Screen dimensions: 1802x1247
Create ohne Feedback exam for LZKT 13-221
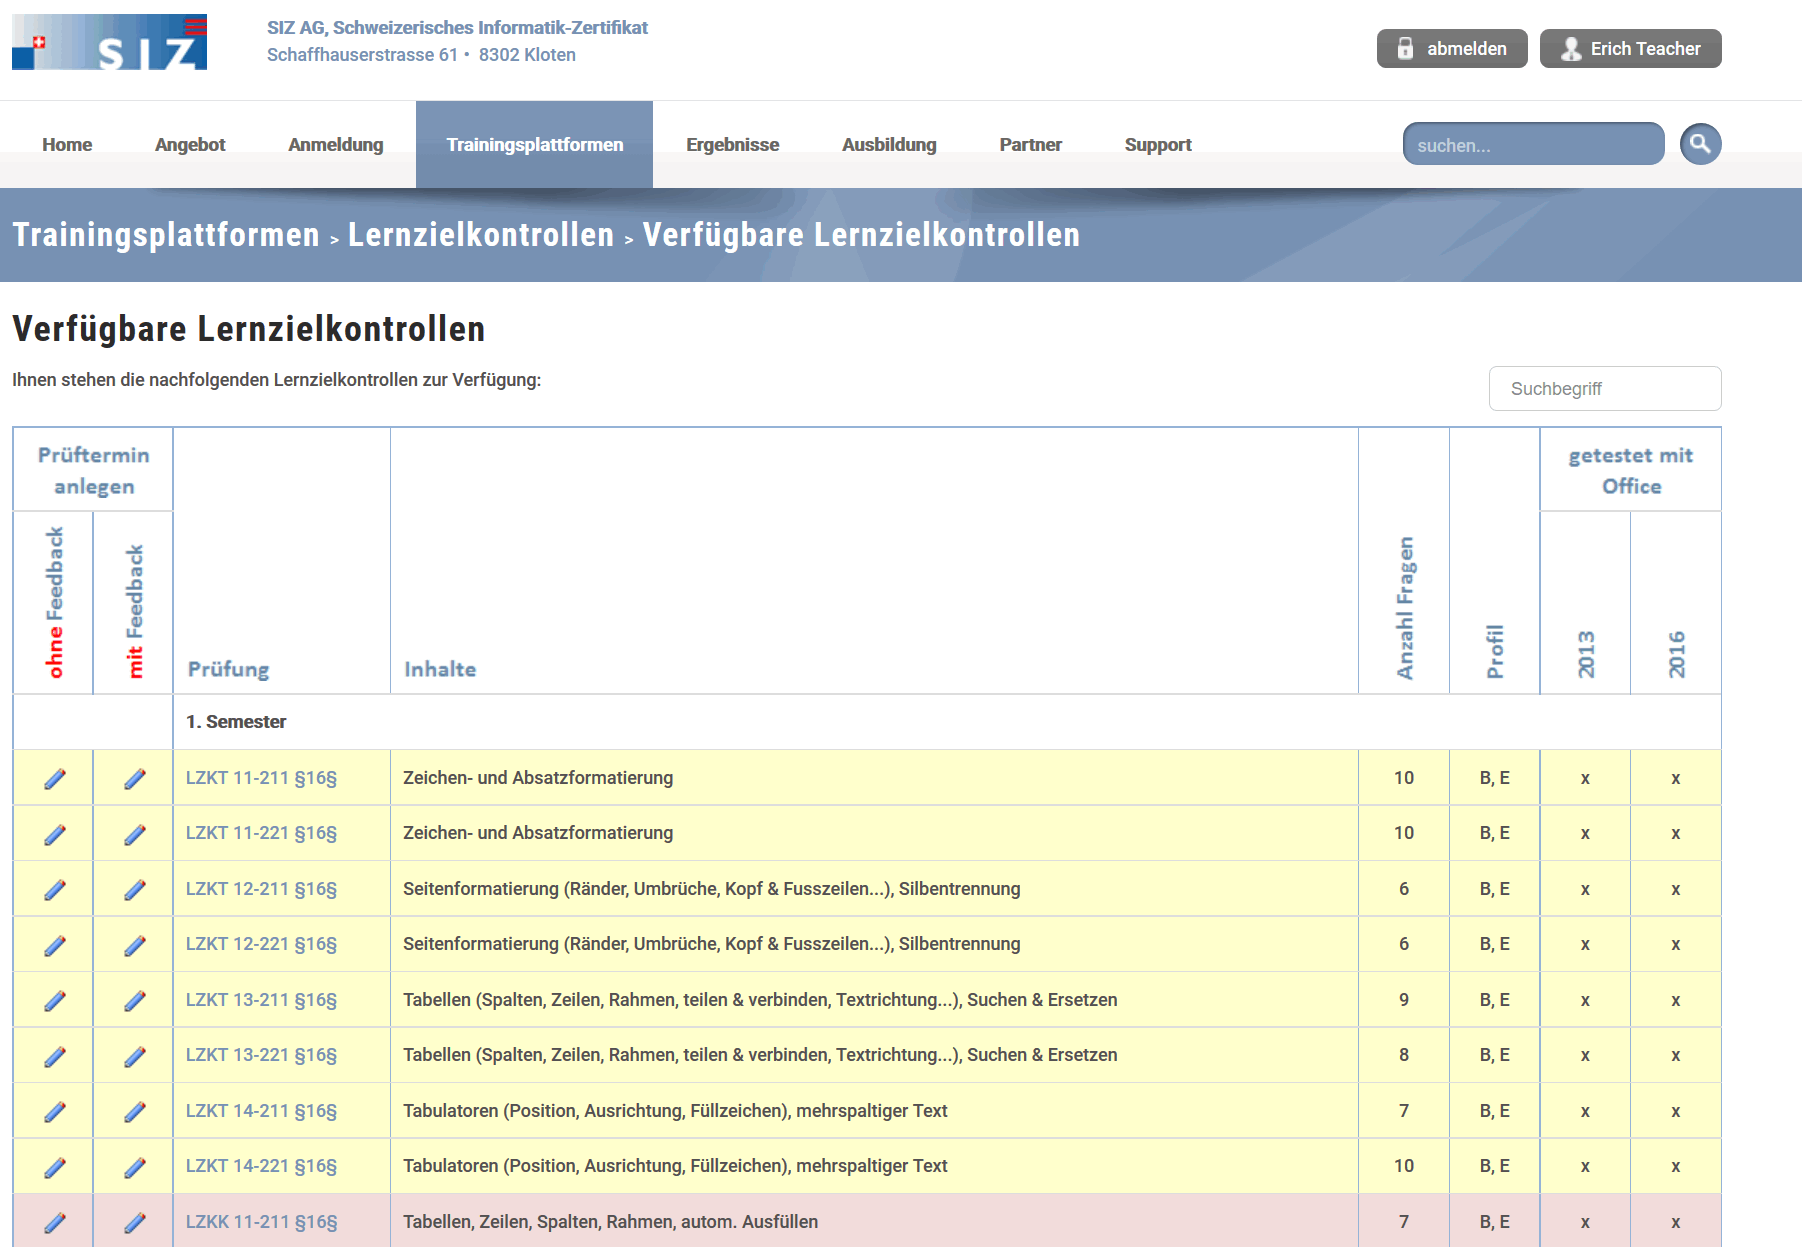[x=55, y=1056]
